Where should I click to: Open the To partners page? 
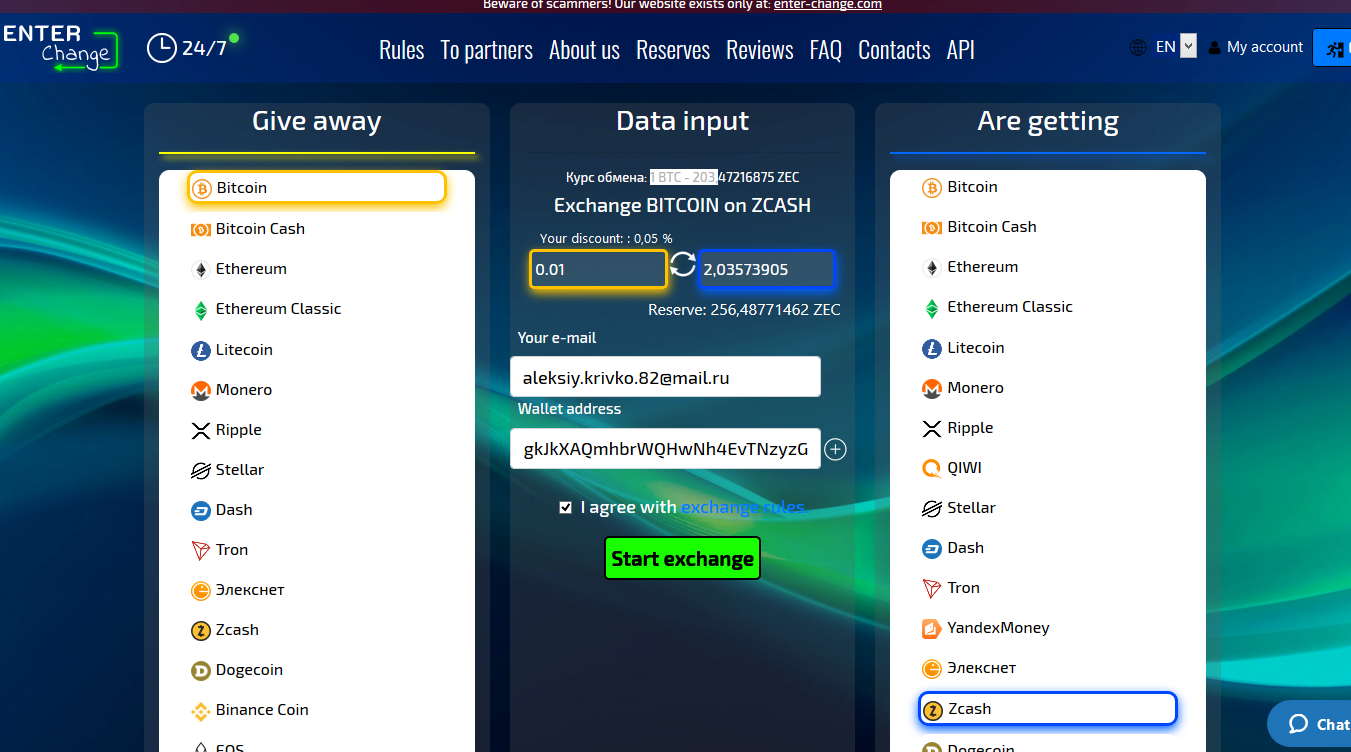(x=487, y=50)
